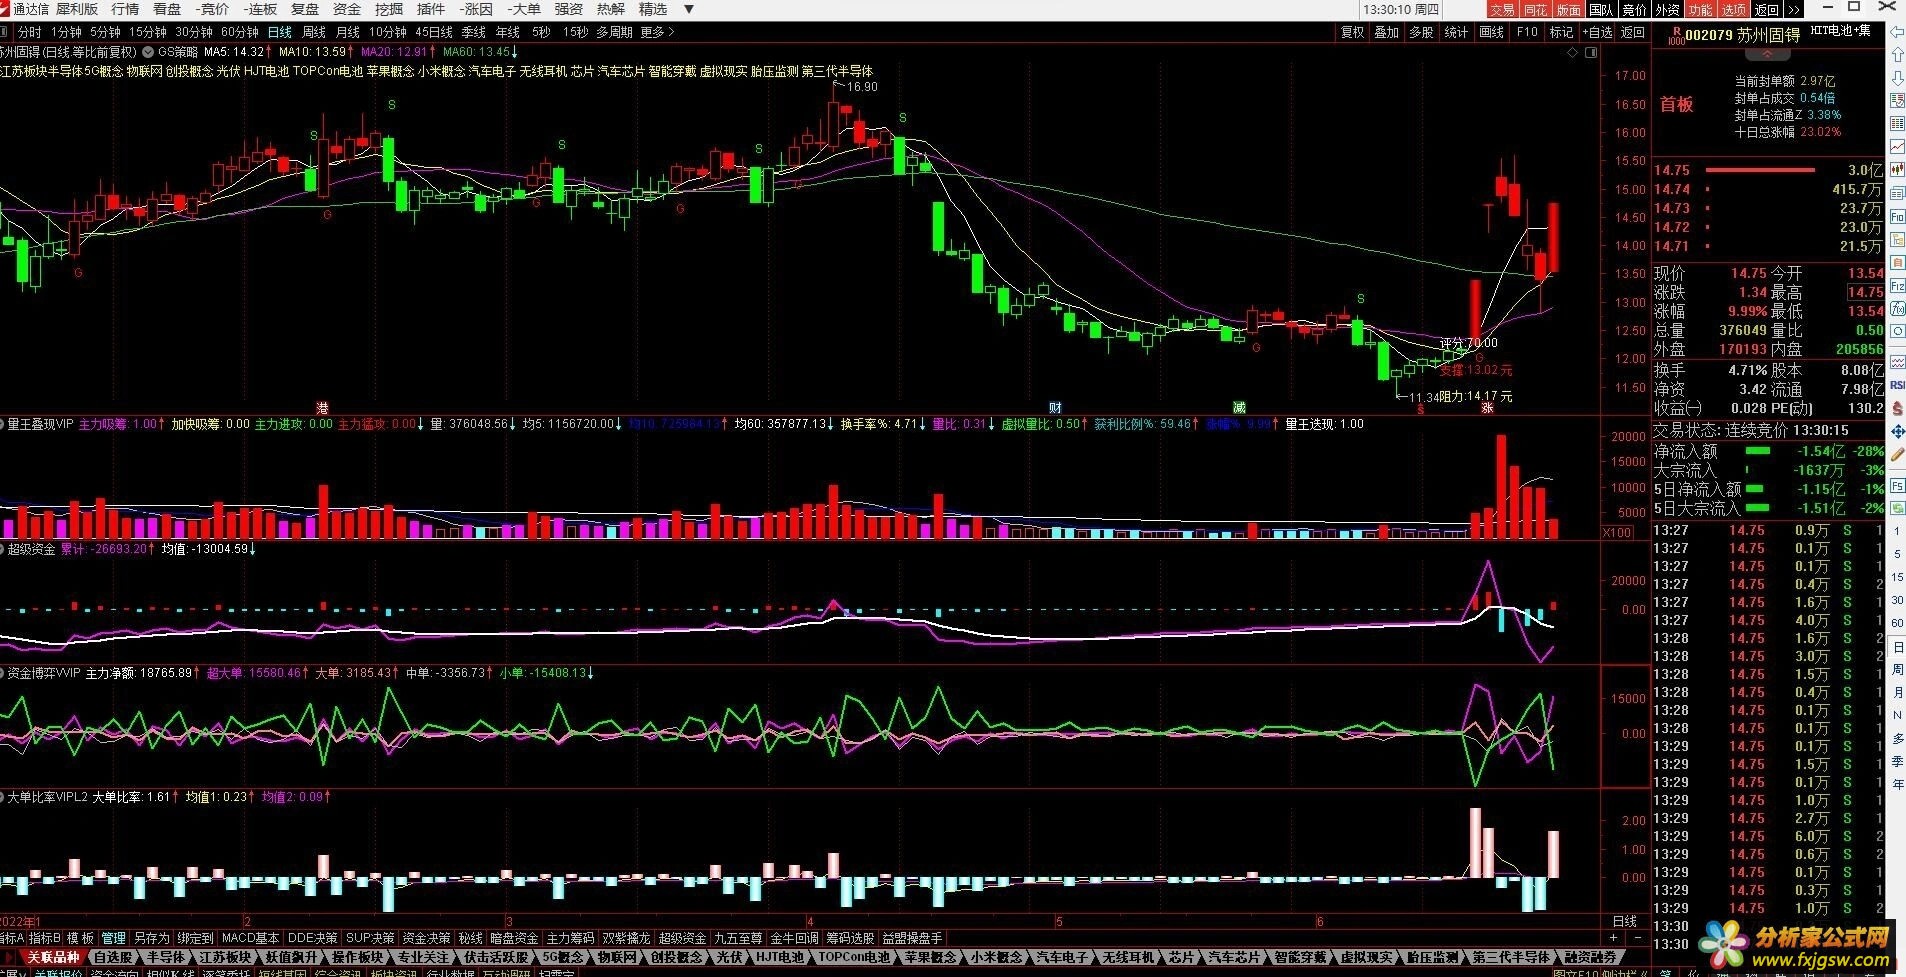Click the '60' minute period sidebar icon
Viewport: 1906px width, 977px height.
point(1898,623)
